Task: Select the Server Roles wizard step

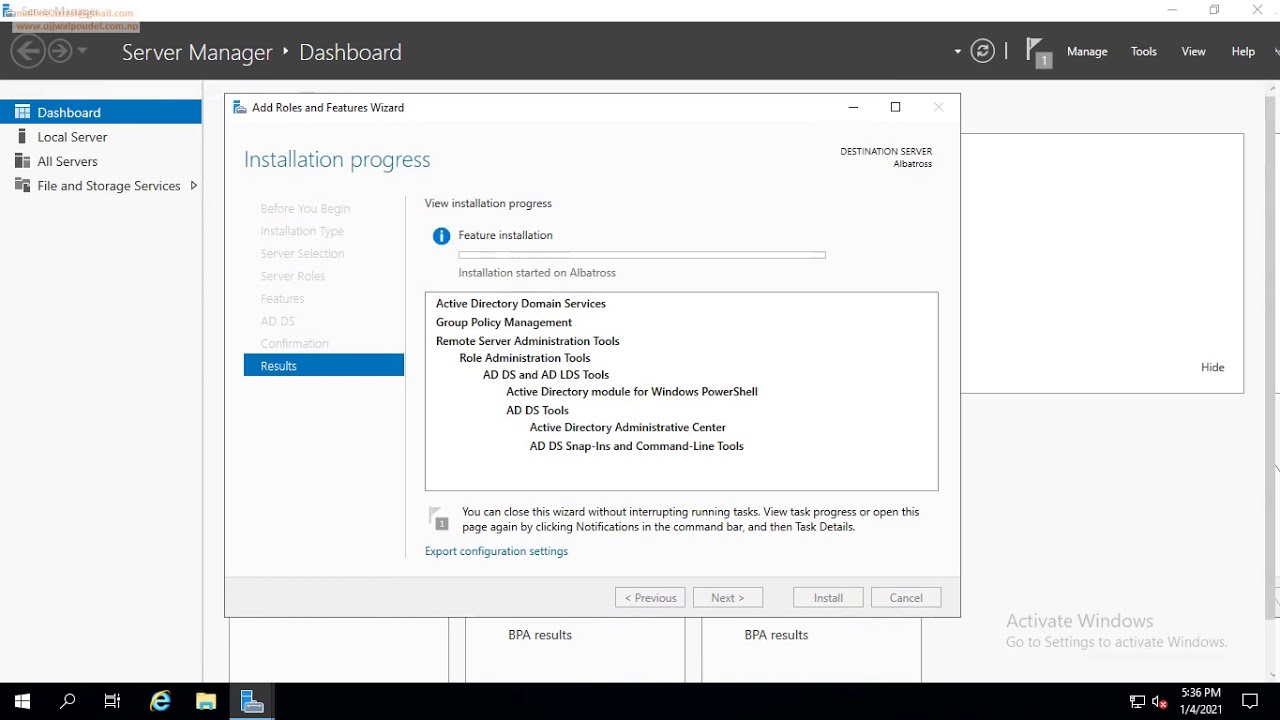Action: pyautogui.click(x=293, y=276)
